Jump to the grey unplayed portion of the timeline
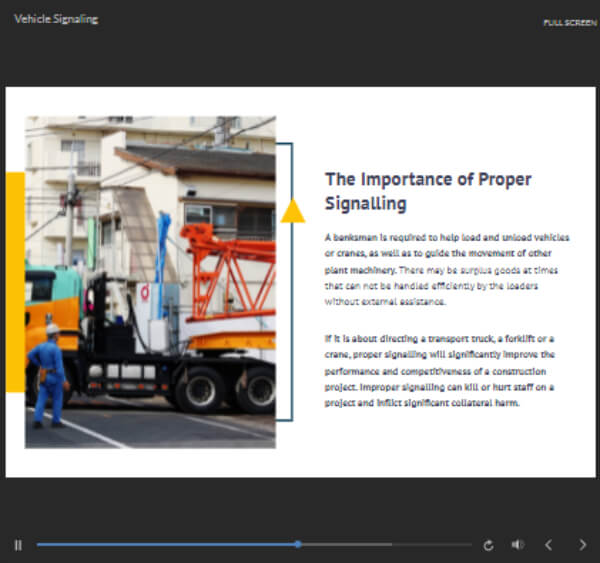The height and width of the screenshot is (563, 600). coord(390,544)
